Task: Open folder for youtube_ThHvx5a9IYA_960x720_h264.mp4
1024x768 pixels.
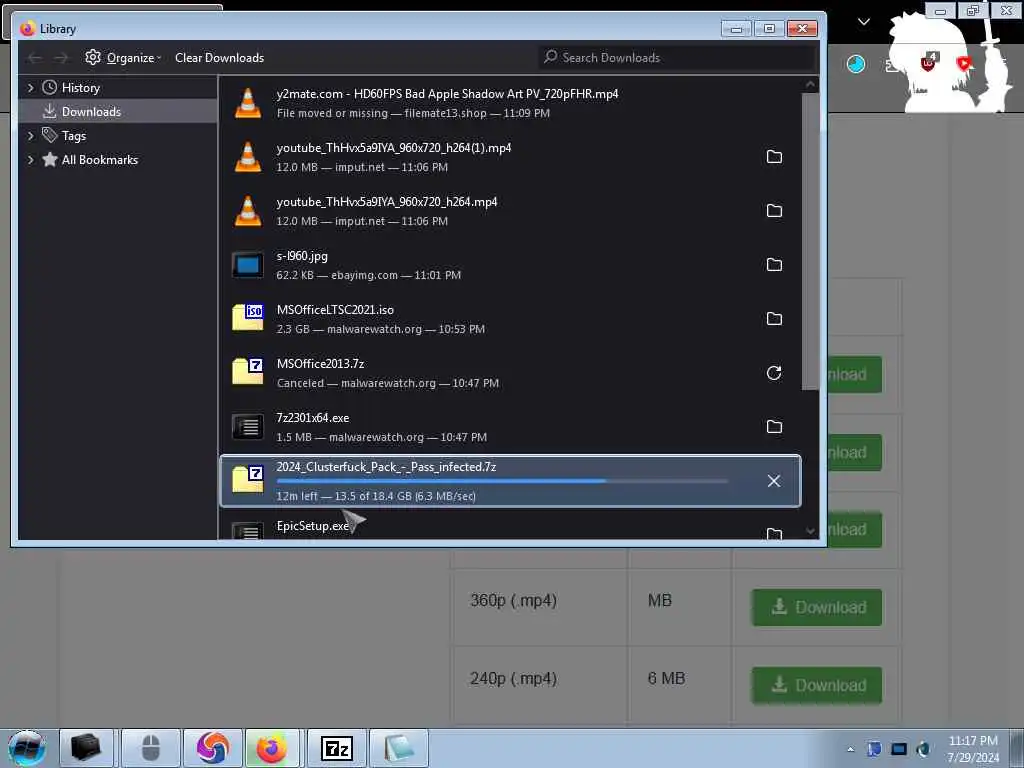Action: (x=774, y=211)
